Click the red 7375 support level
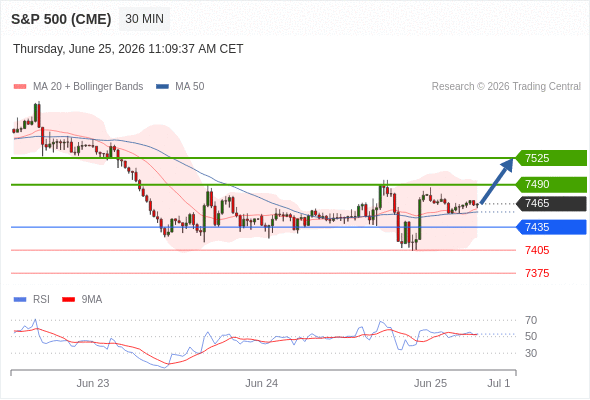Viewport: 590px width, 400px height. (x=537, y=273)
